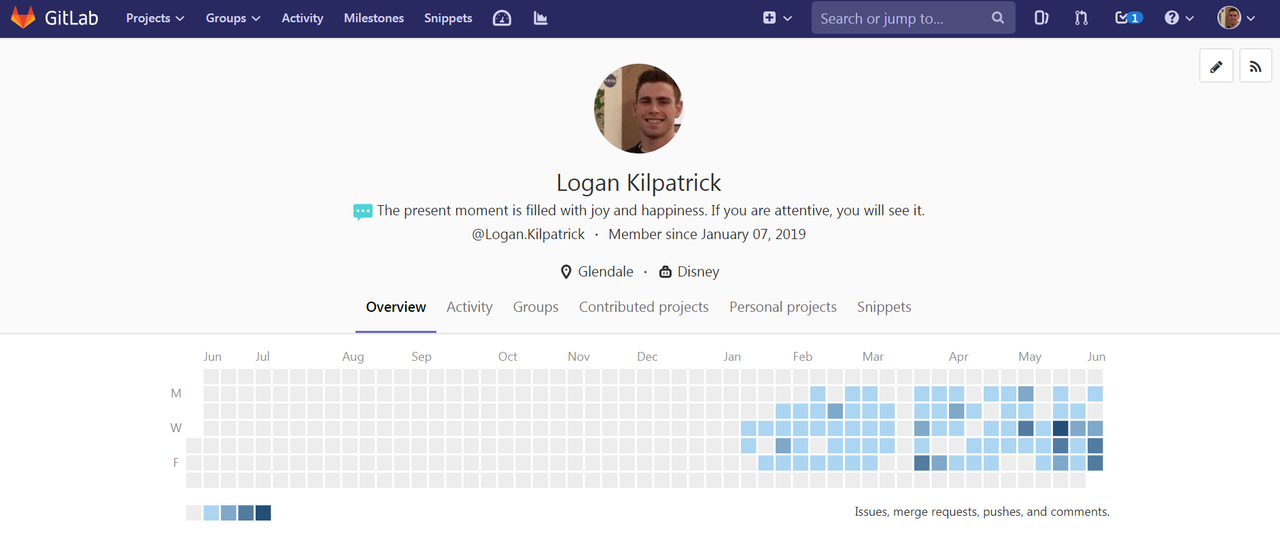Switch to the Activity profile tab

click(x=469, y=307)
